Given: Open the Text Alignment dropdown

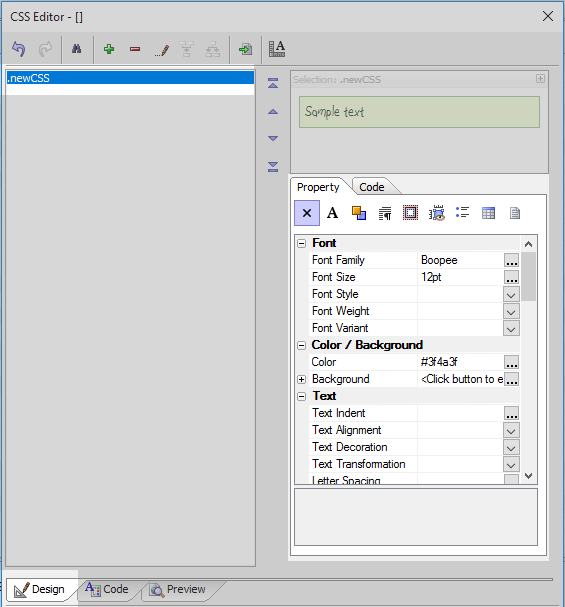Looking at the screenshot, I should pyautogui.click(x=511, y=430).
